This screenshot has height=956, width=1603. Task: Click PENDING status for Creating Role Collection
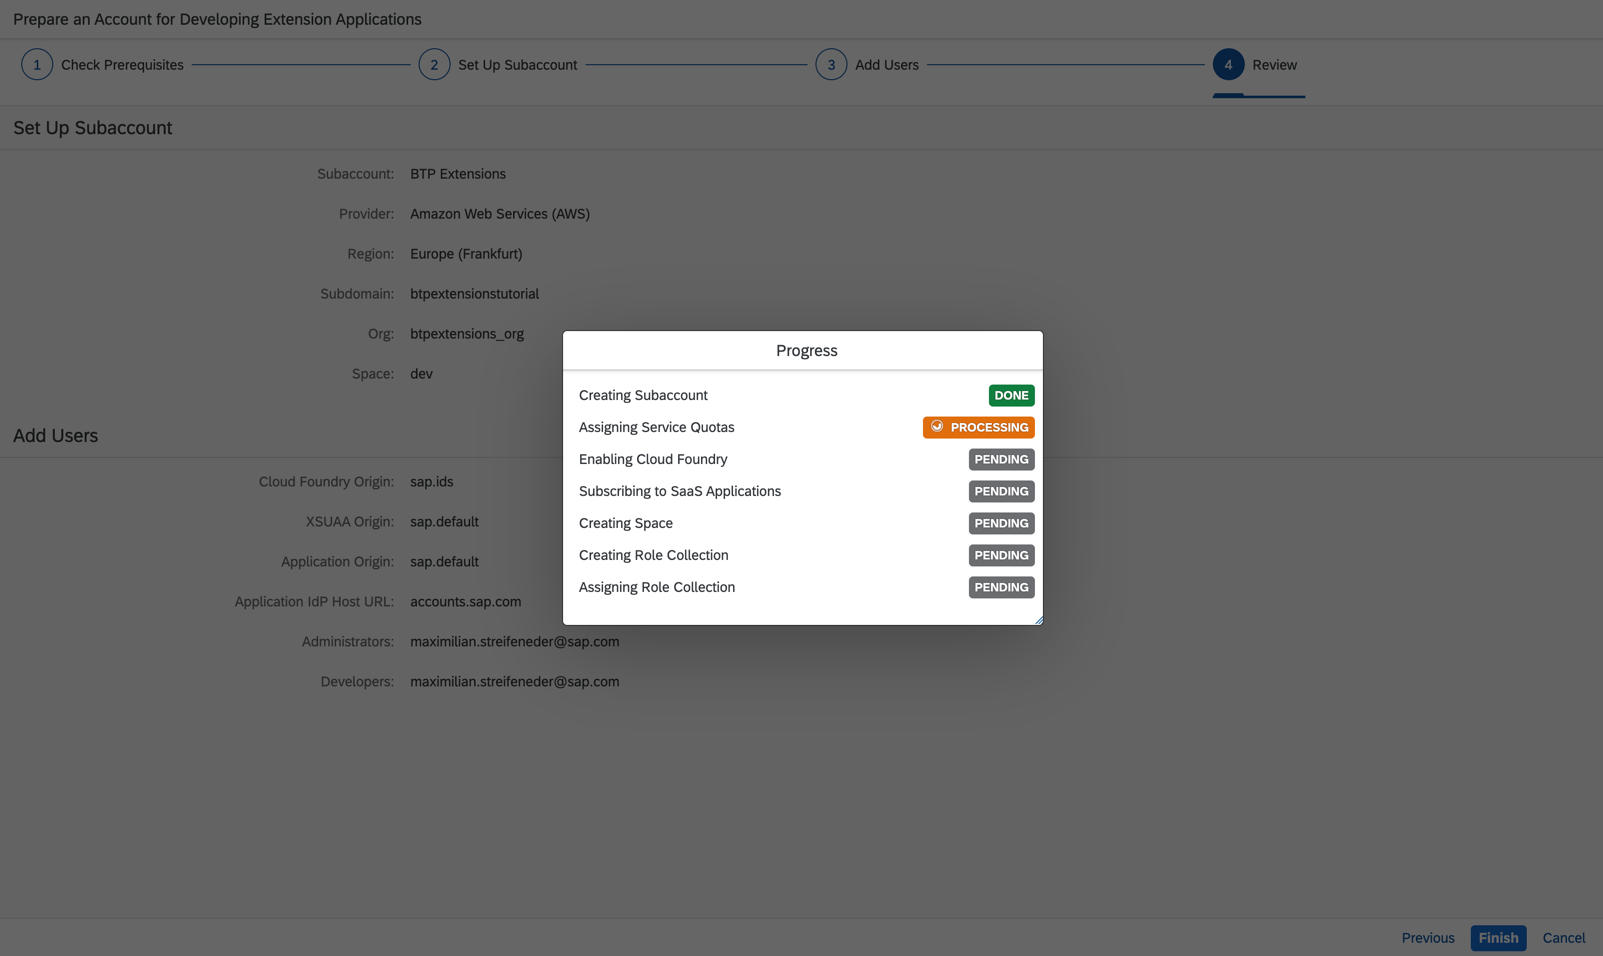(1001, 556)
